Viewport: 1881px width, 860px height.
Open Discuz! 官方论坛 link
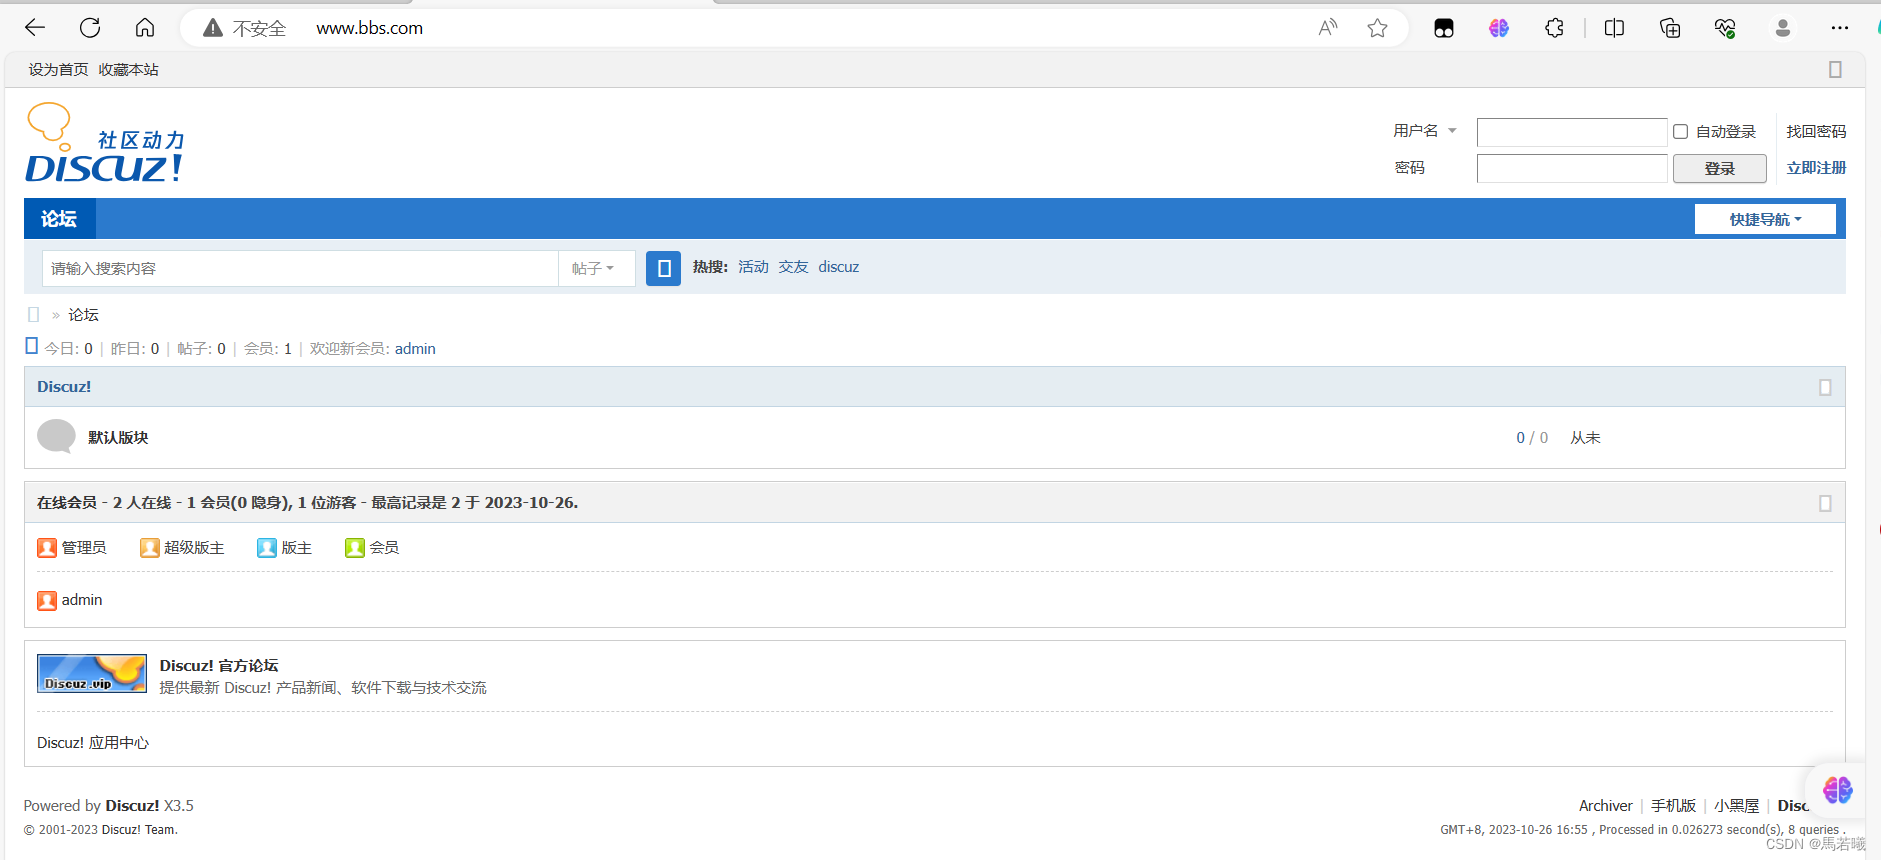[x=219, y=665]
